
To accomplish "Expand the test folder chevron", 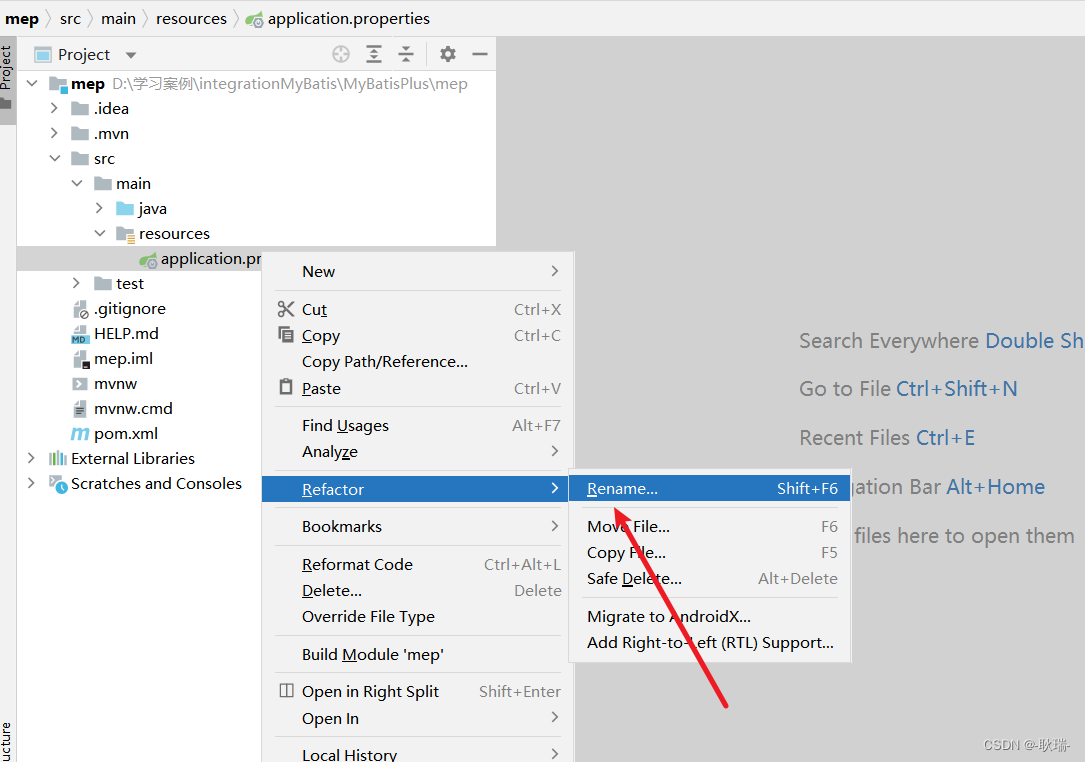I will point(76,283).
